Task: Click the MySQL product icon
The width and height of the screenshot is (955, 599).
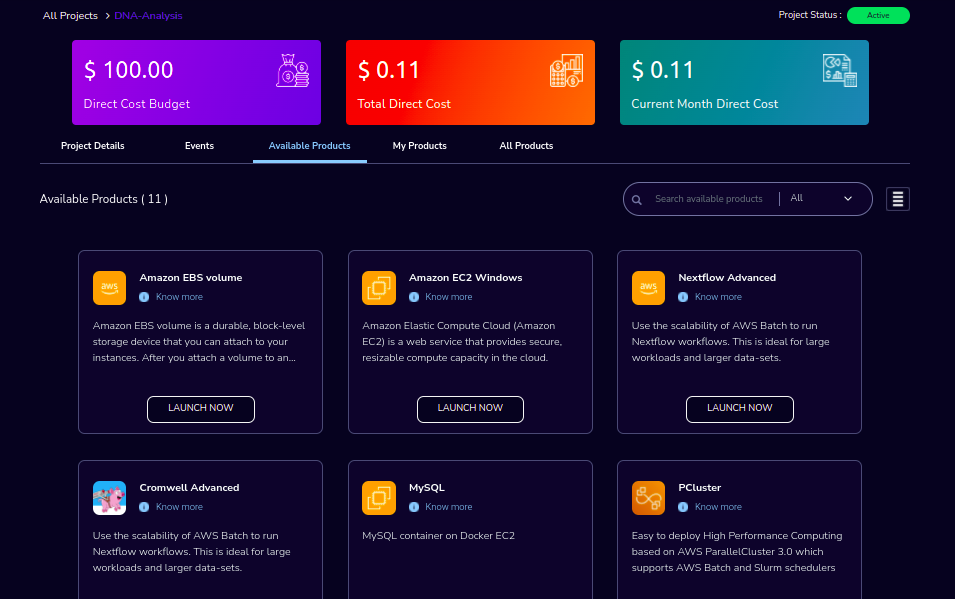Action: point(379,498)
